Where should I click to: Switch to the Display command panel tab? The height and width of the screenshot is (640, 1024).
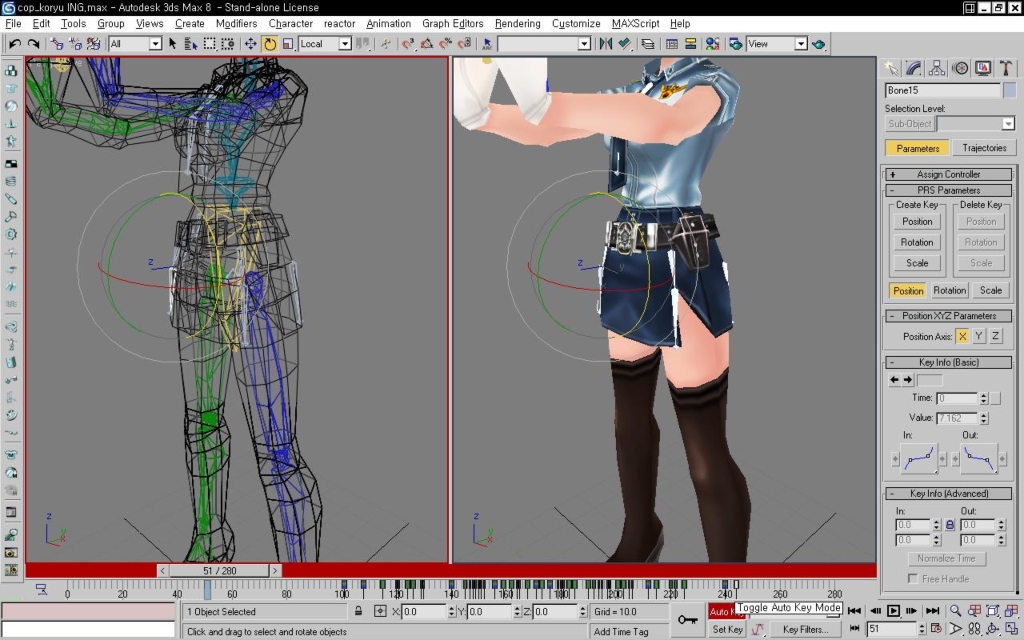(x=983, y=68)
